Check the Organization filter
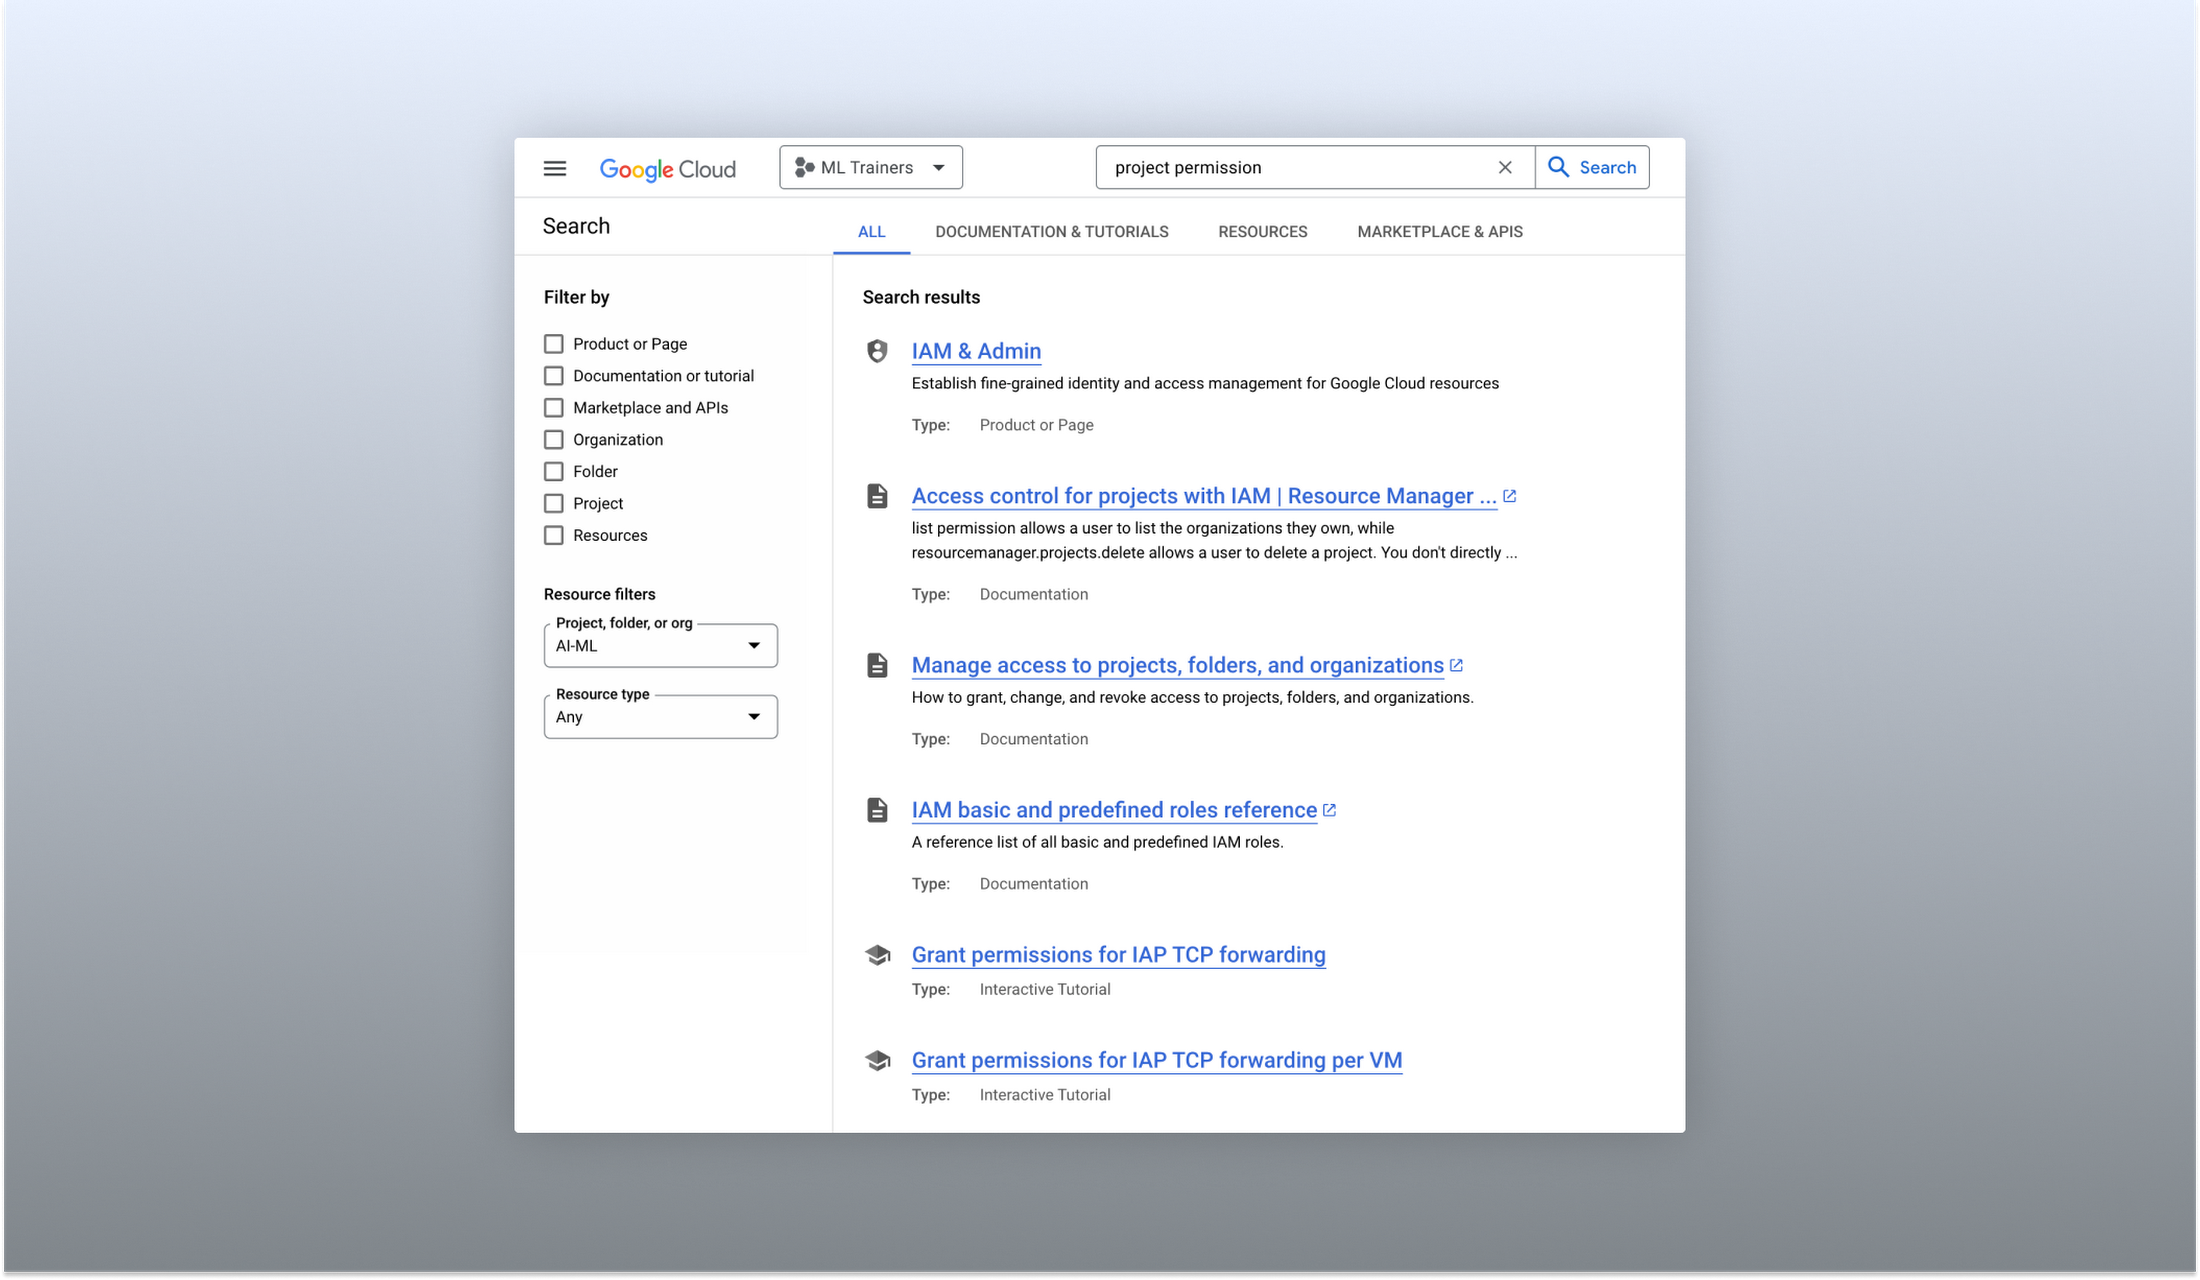The width and height of the screenshot is (2200, 1280). pos(553,440)
